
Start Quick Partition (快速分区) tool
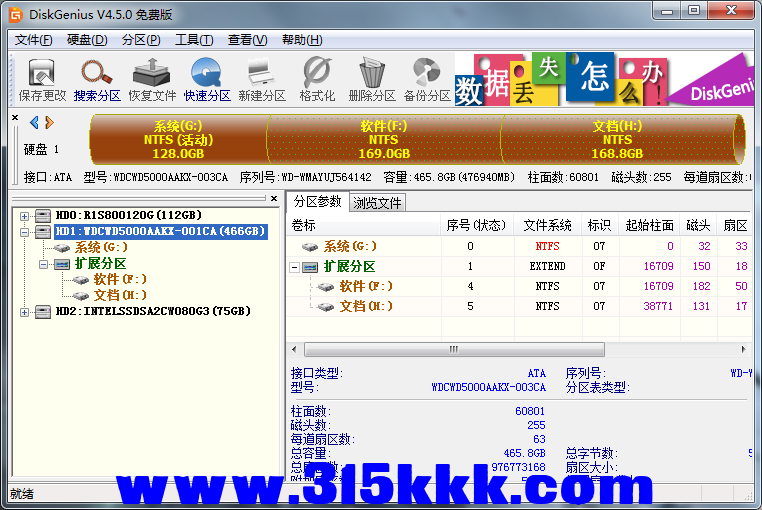point(207,80)
